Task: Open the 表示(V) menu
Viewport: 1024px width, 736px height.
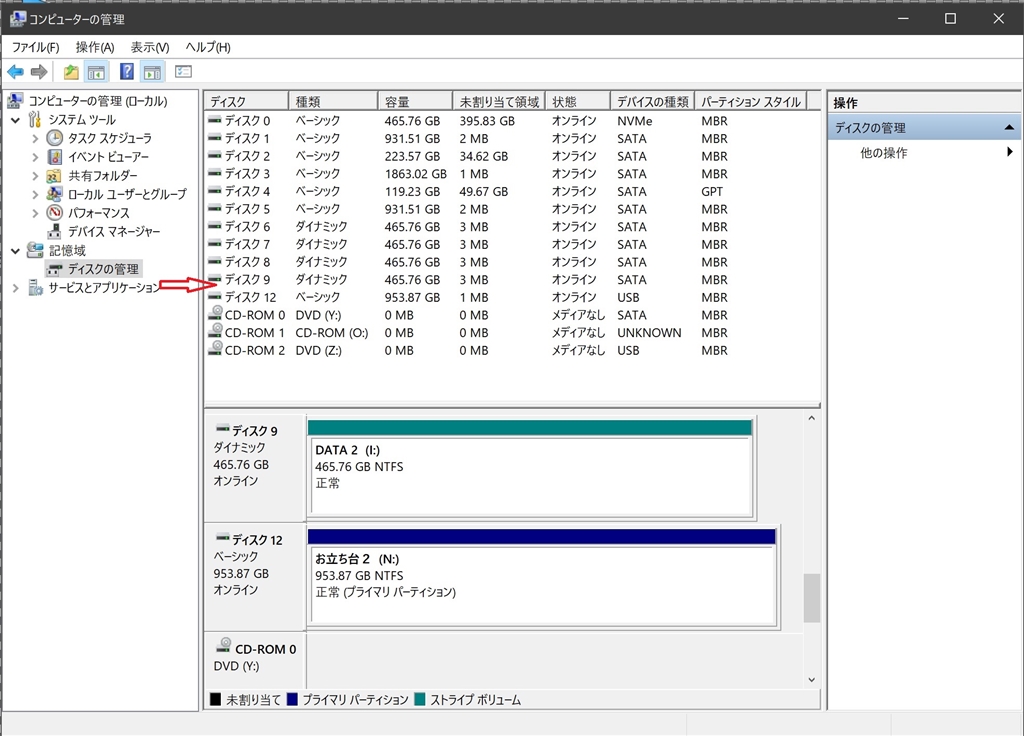Action: (149, 47)
